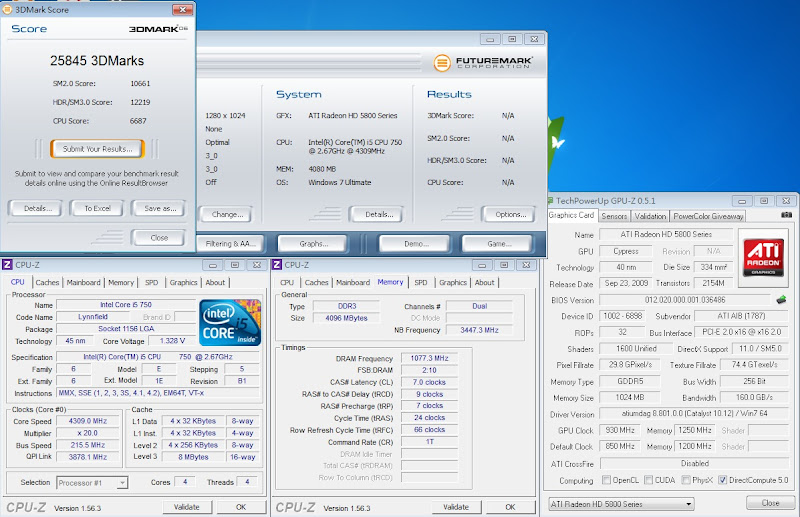This screenshot has width=800, height=517.
Task: Enable the OpenCL checkbox
Action: click(606, 480)
